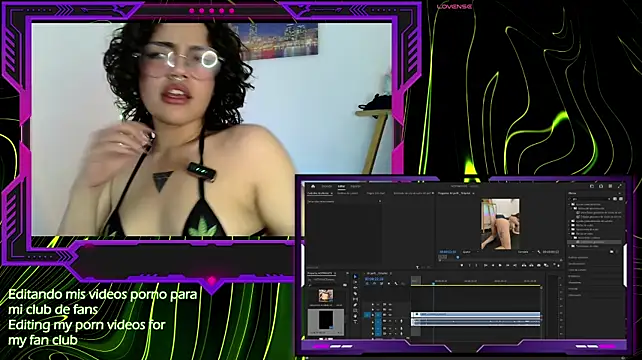Click the Program monitor current timecode
Screen dimensions: 642x360
(x=448, y=252)
